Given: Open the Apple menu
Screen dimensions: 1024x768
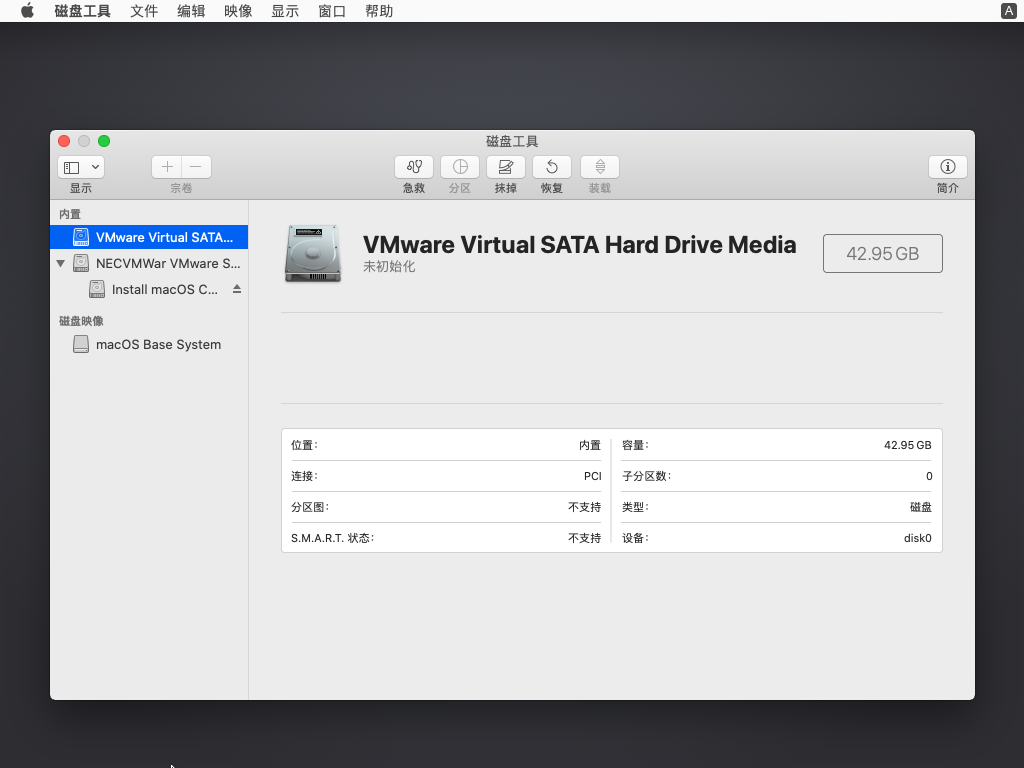Looking at the screenshot, I should click(x=27, y=11).
